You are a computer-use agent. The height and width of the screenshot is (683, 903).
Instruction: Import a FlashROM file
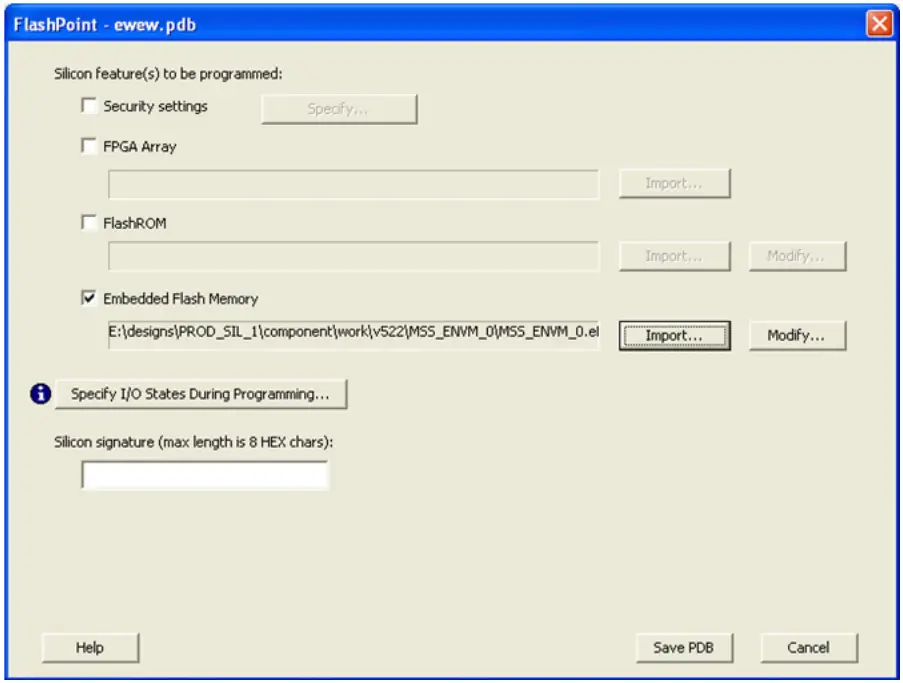674,256
